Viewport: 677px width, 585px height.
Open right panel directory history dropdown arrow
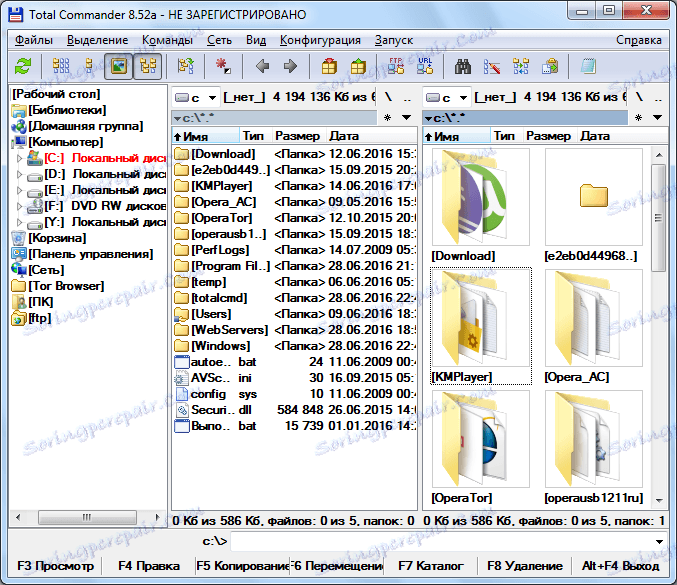tap(657, 117)
